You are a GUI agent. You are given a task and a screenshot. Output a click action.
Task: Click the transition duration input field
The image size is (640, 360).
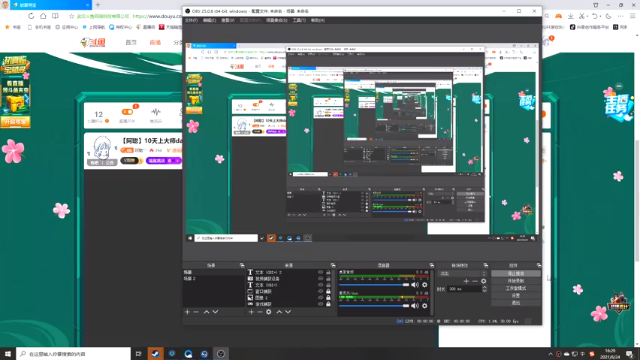464,289
